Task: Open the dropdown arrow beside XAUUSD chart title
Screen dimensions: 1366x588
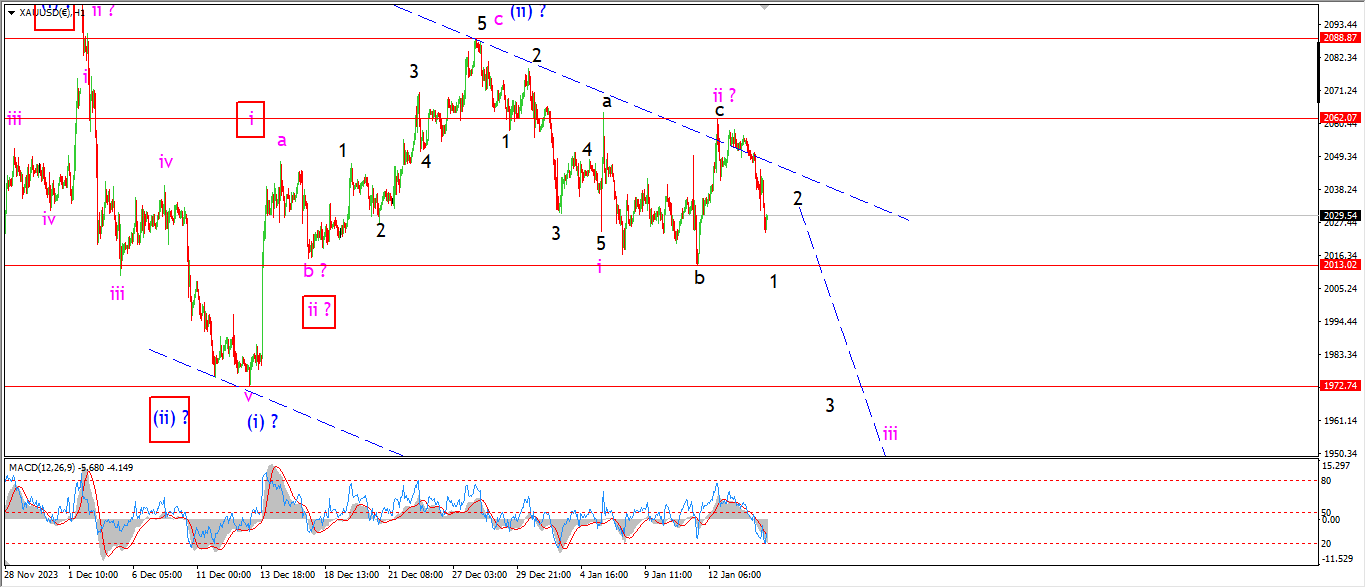Action: pyautogui.click(x=11, y=13)
